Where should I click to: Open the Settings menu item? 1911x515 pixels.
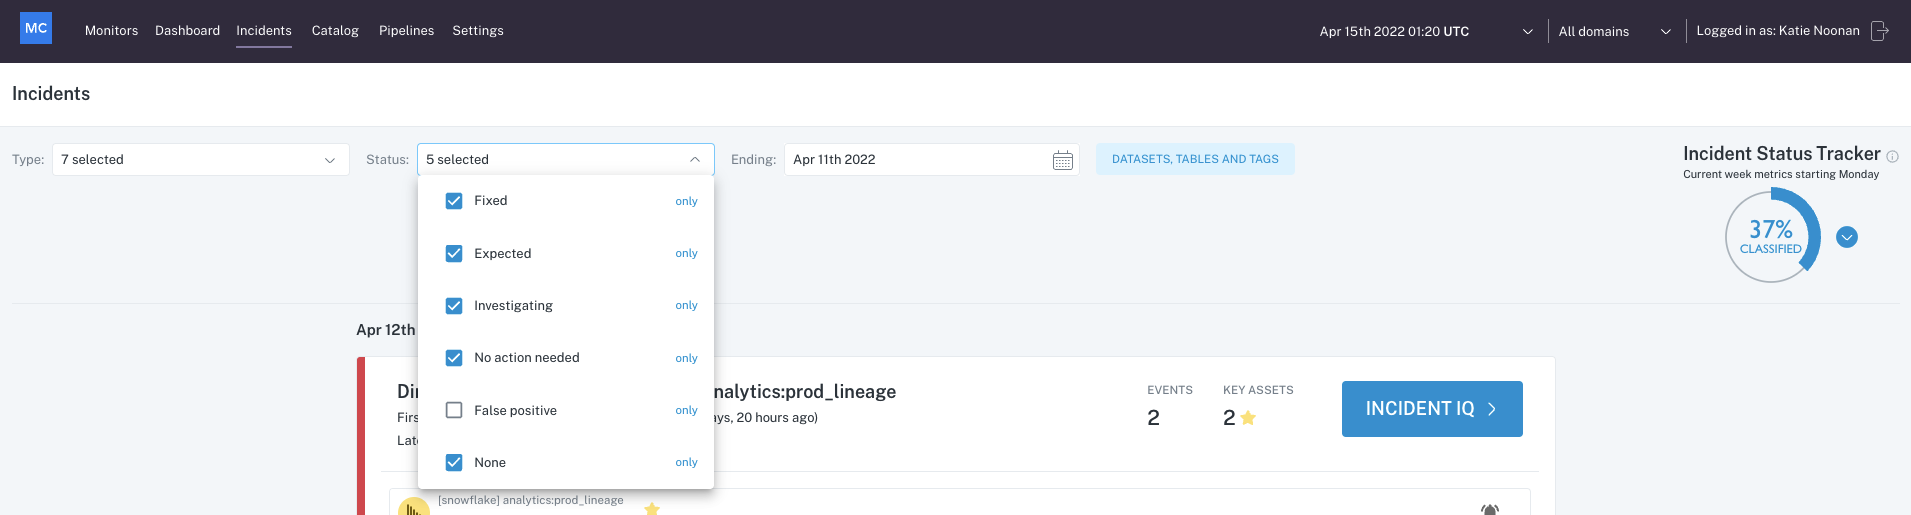coord(478,31)
